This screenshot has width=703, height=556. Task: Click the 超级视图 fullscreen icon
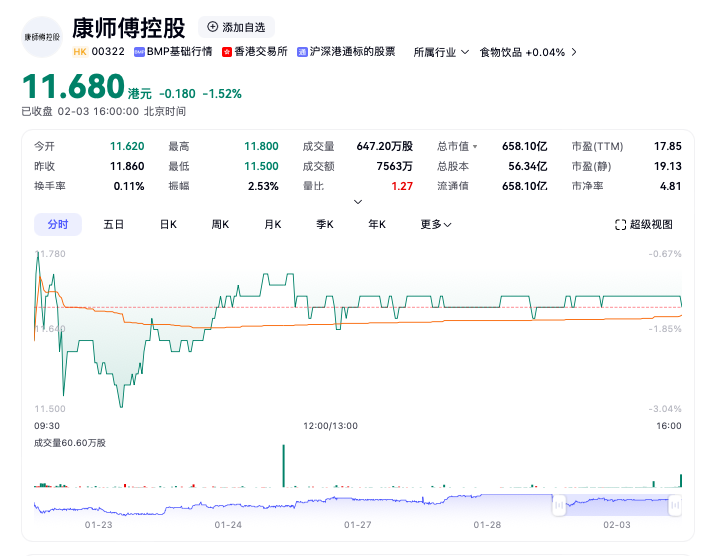tap(620, 225)
